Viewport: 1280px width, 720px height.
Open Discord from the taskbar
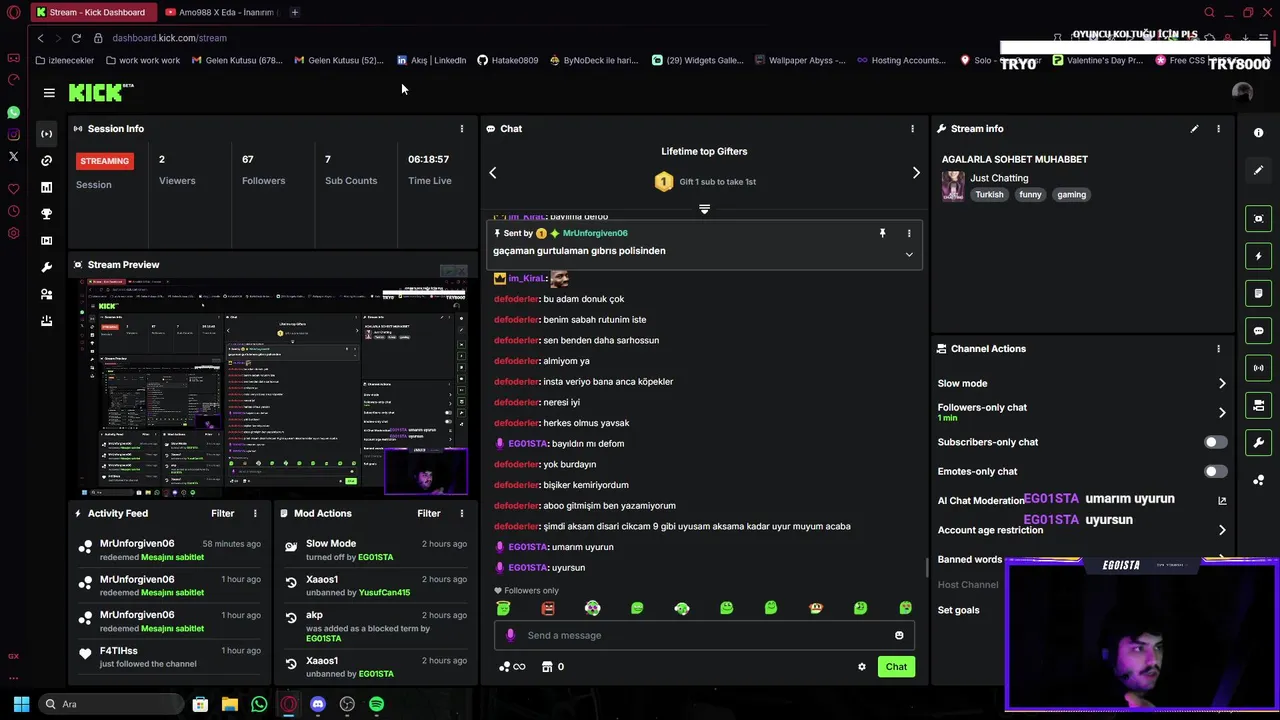tap(318, 704)
